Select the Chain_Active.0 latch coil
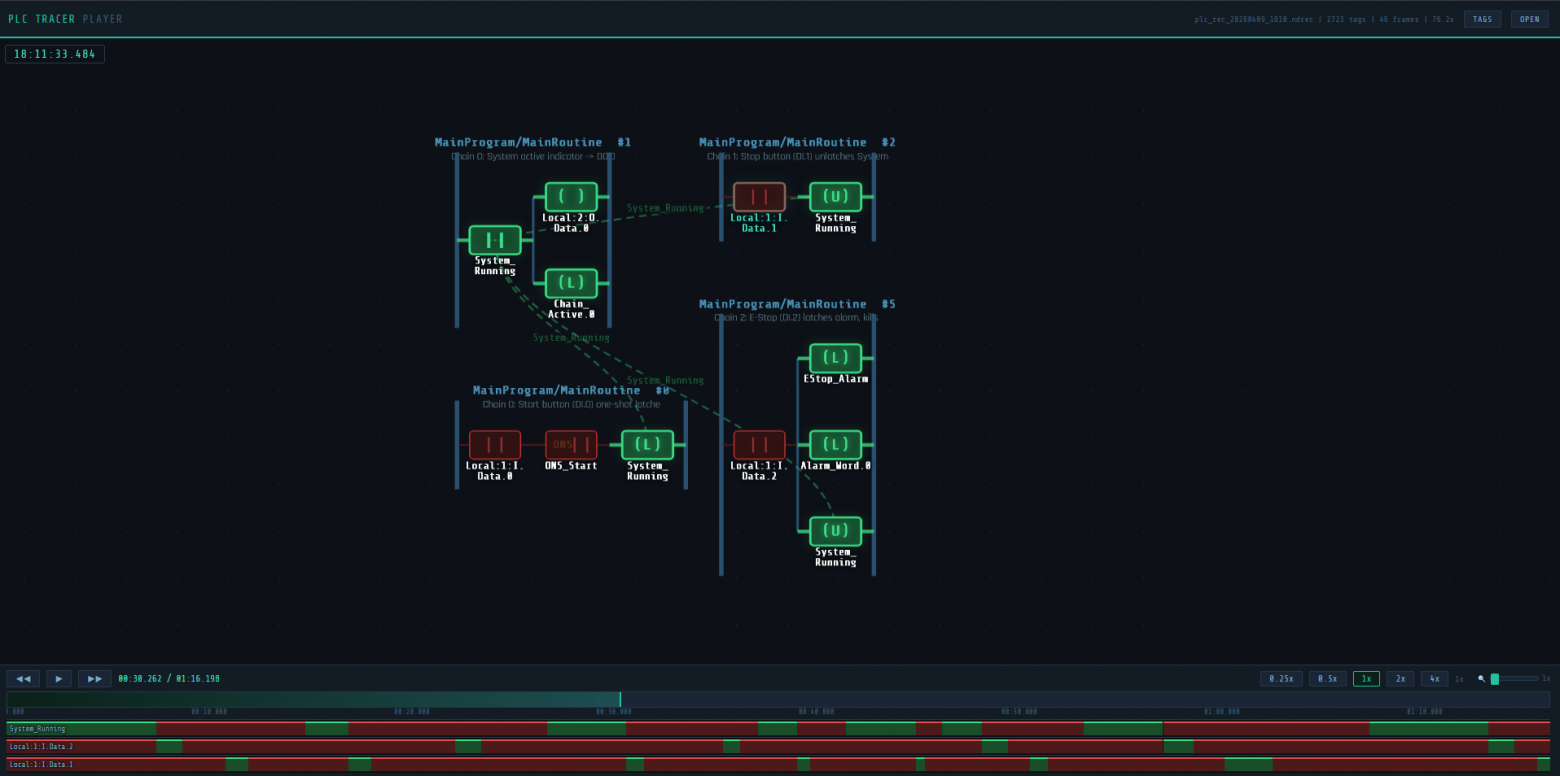 click(x=571, y=283)
